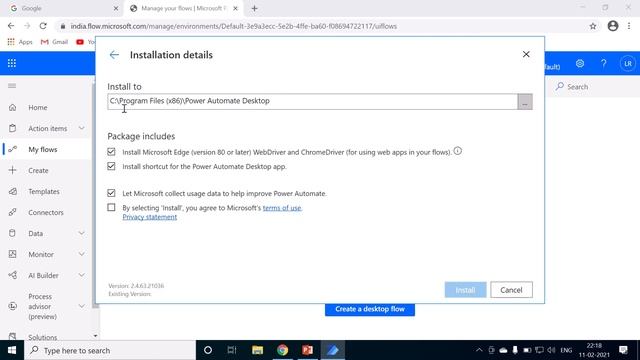
Task: Expand the Action items chevron
Action: [x=82, y=128]
